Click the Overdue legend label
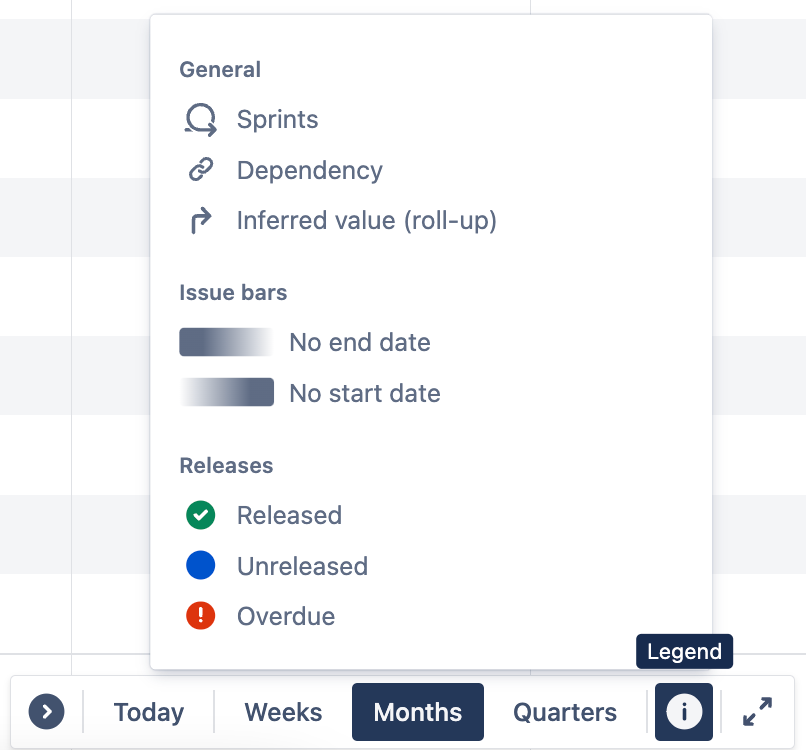 tap(286, 616)
